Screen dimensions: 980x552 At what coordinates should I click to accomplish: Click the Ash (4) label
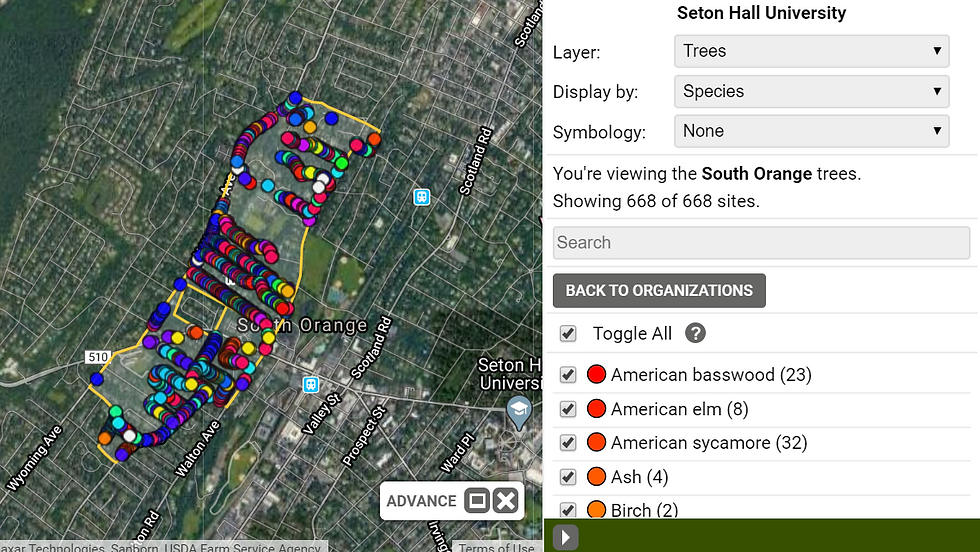tap(639, 477)
